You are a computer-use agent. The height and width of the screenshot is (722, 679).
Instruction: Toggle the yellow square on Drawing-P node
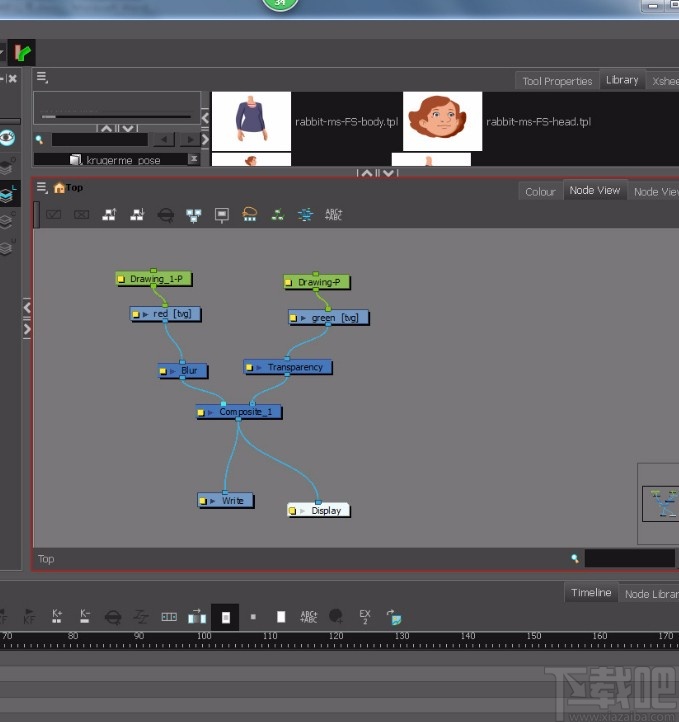pyautogui.click(x=289, y=282)
